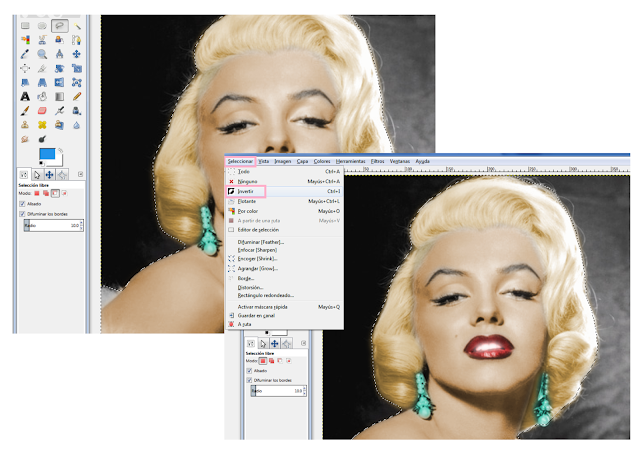
Task: Select the Text tool
Action: tap(25, 96)
